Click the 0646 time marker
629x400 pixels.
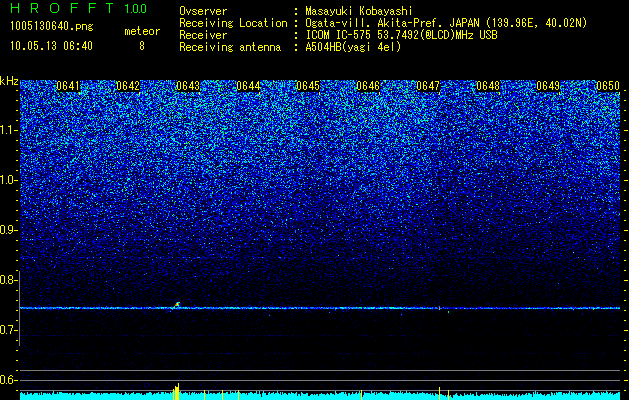click(368, 86)
